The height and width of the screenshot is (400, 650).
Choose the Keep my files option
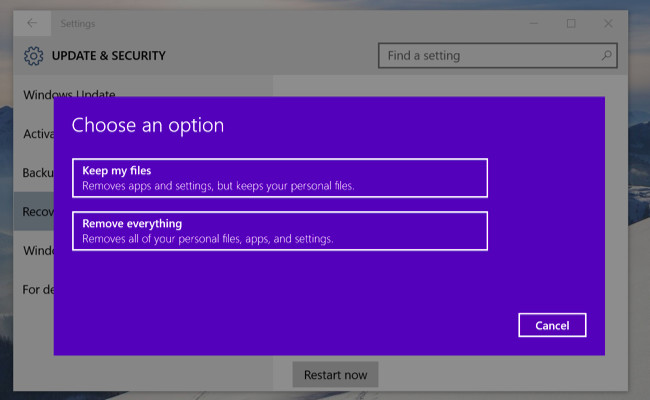(x=280, y=178)
